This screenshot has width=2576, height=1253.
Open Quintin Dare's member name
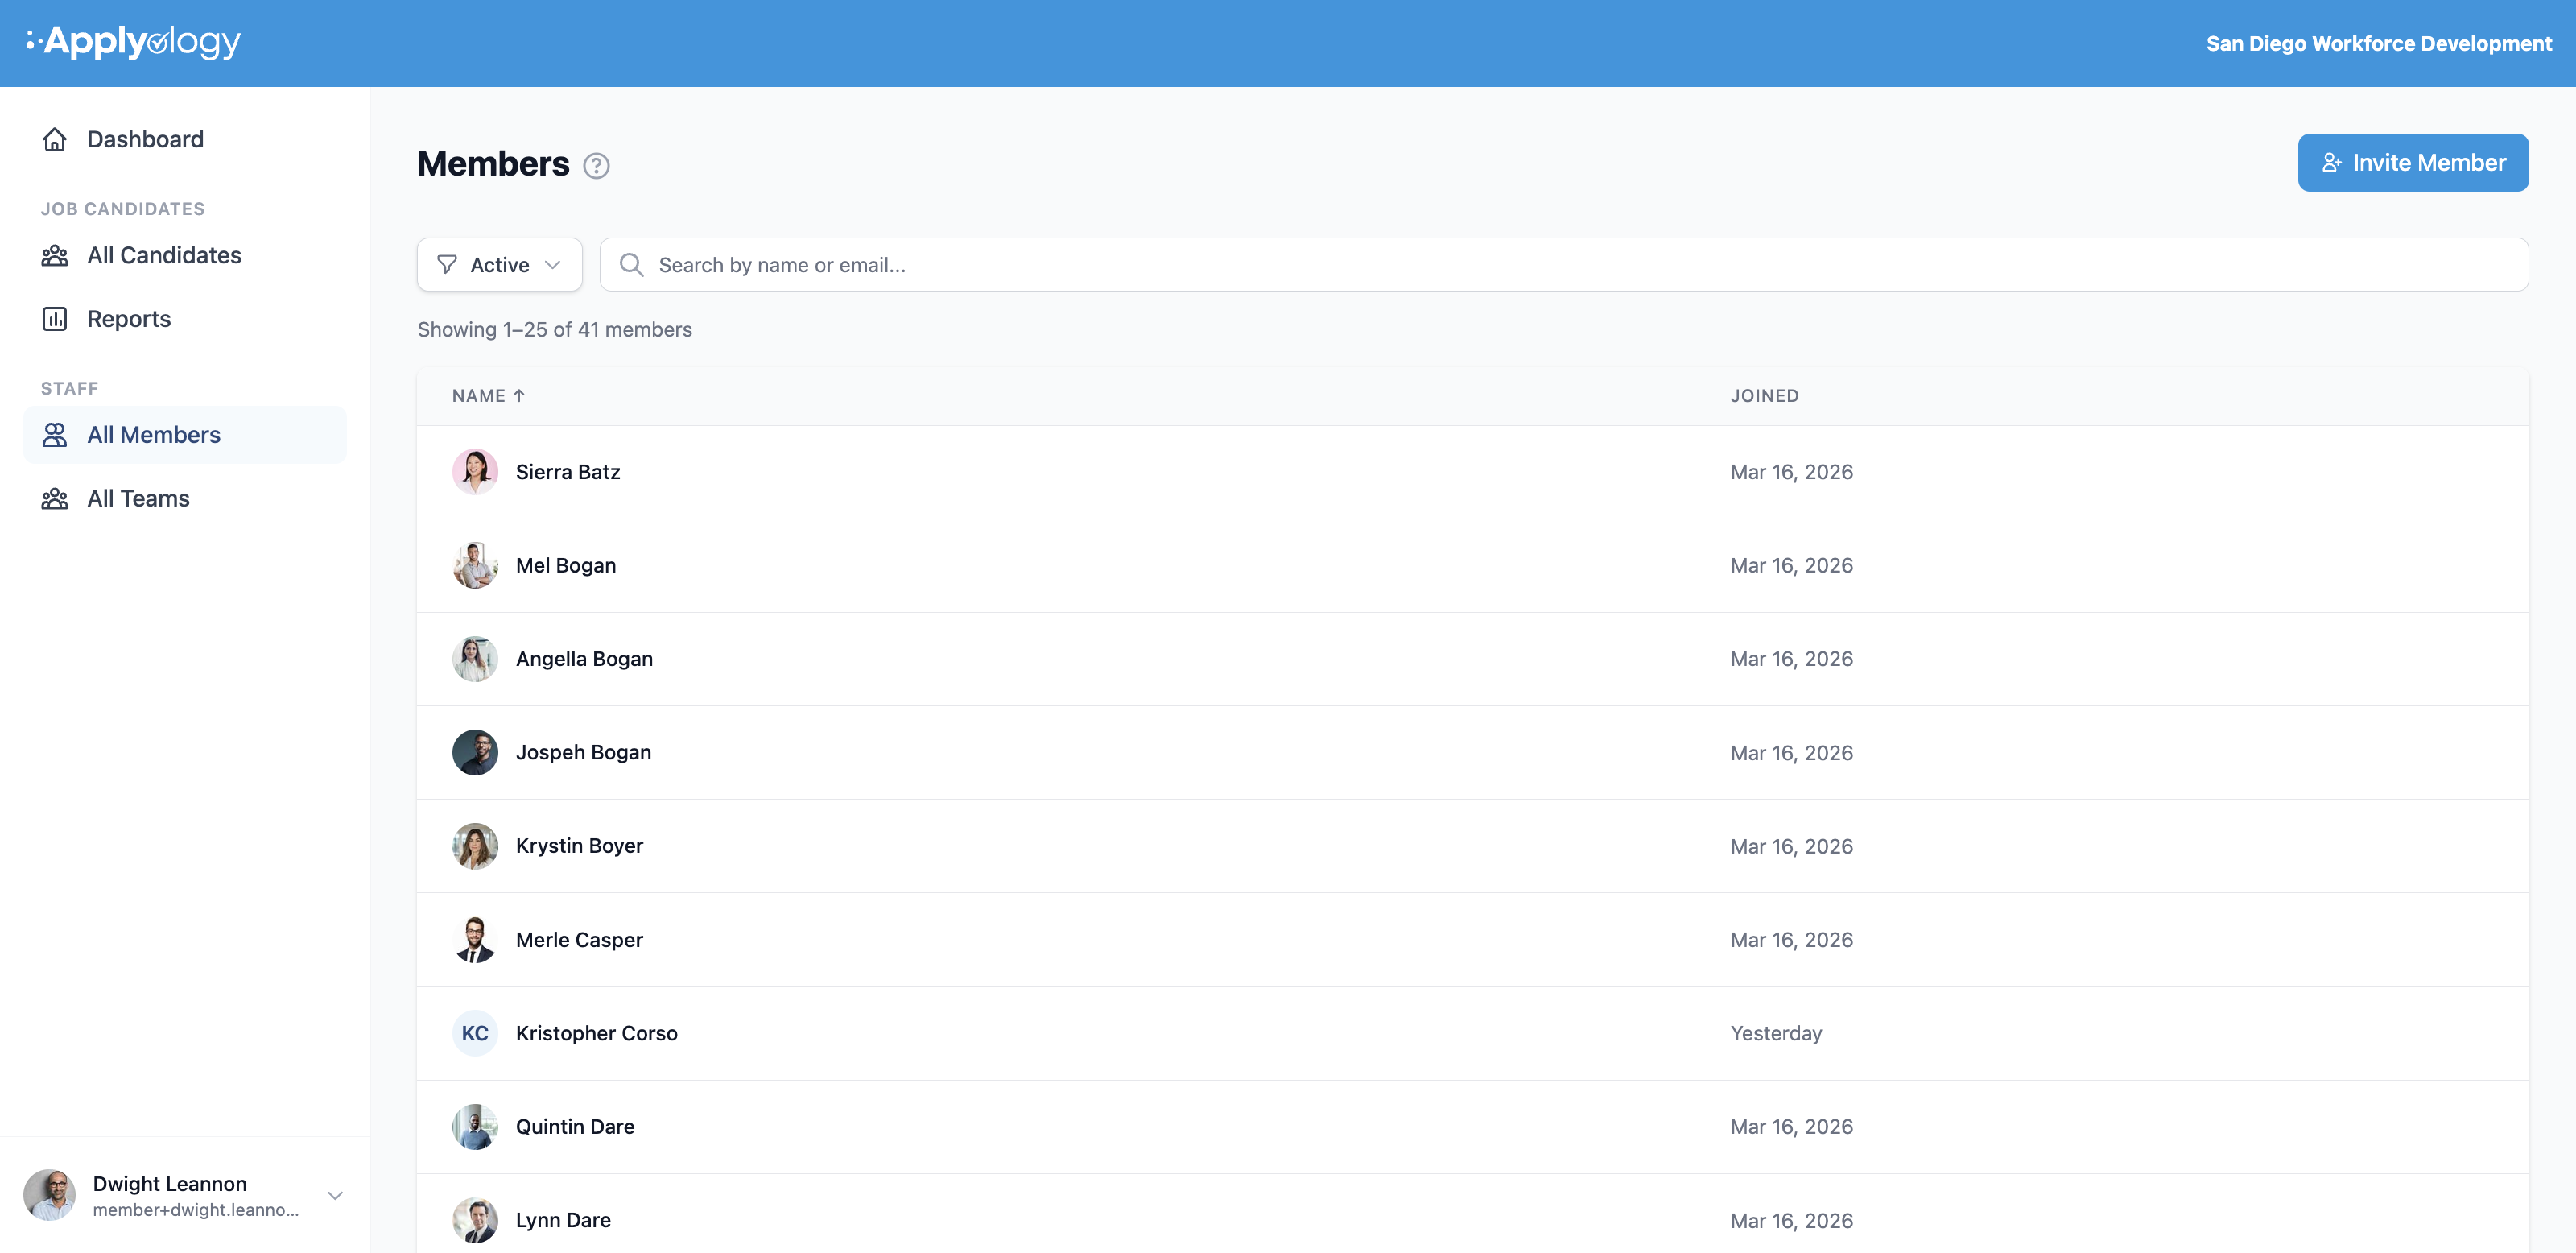[x=575, y=1127]
